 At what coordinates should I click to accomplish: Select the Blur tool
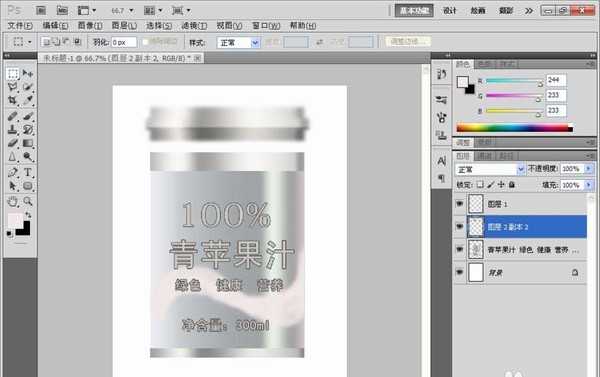point(13,157)
